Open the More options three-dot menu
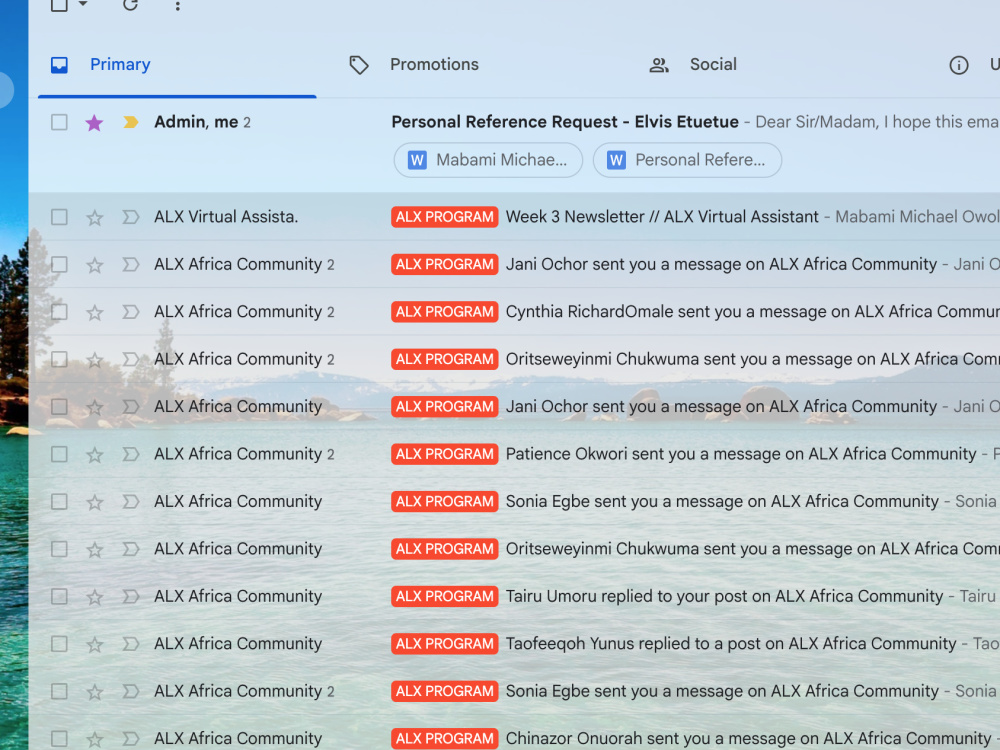This screenshot has height=750, width=1000. coord(177,6)
